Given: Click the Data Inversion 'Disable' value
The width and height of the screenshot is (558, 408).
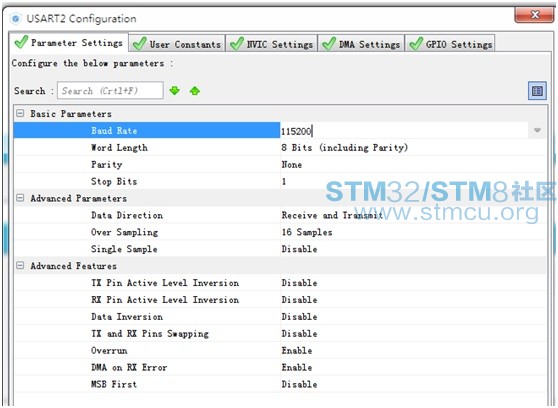Looking at the screenshot, I should click(x=299, y=317).
